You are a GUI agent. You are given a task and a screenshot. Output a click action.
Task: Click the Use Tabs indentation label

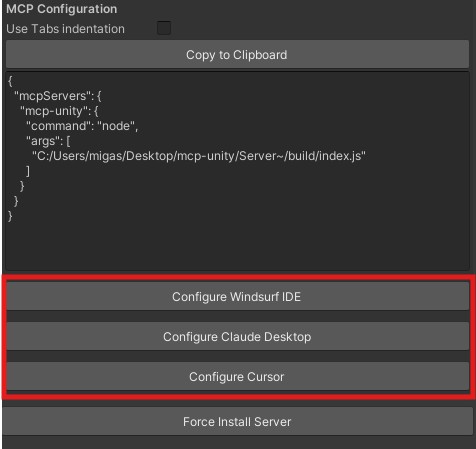pyautogui.click(x=65, y=29)
